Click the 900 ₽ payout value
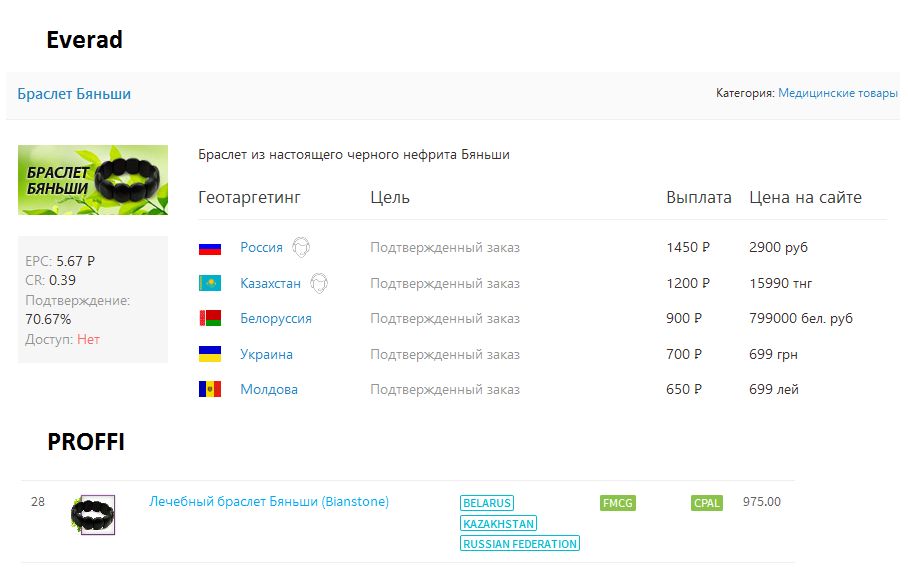The image size is (908, 576). (684, 318)
